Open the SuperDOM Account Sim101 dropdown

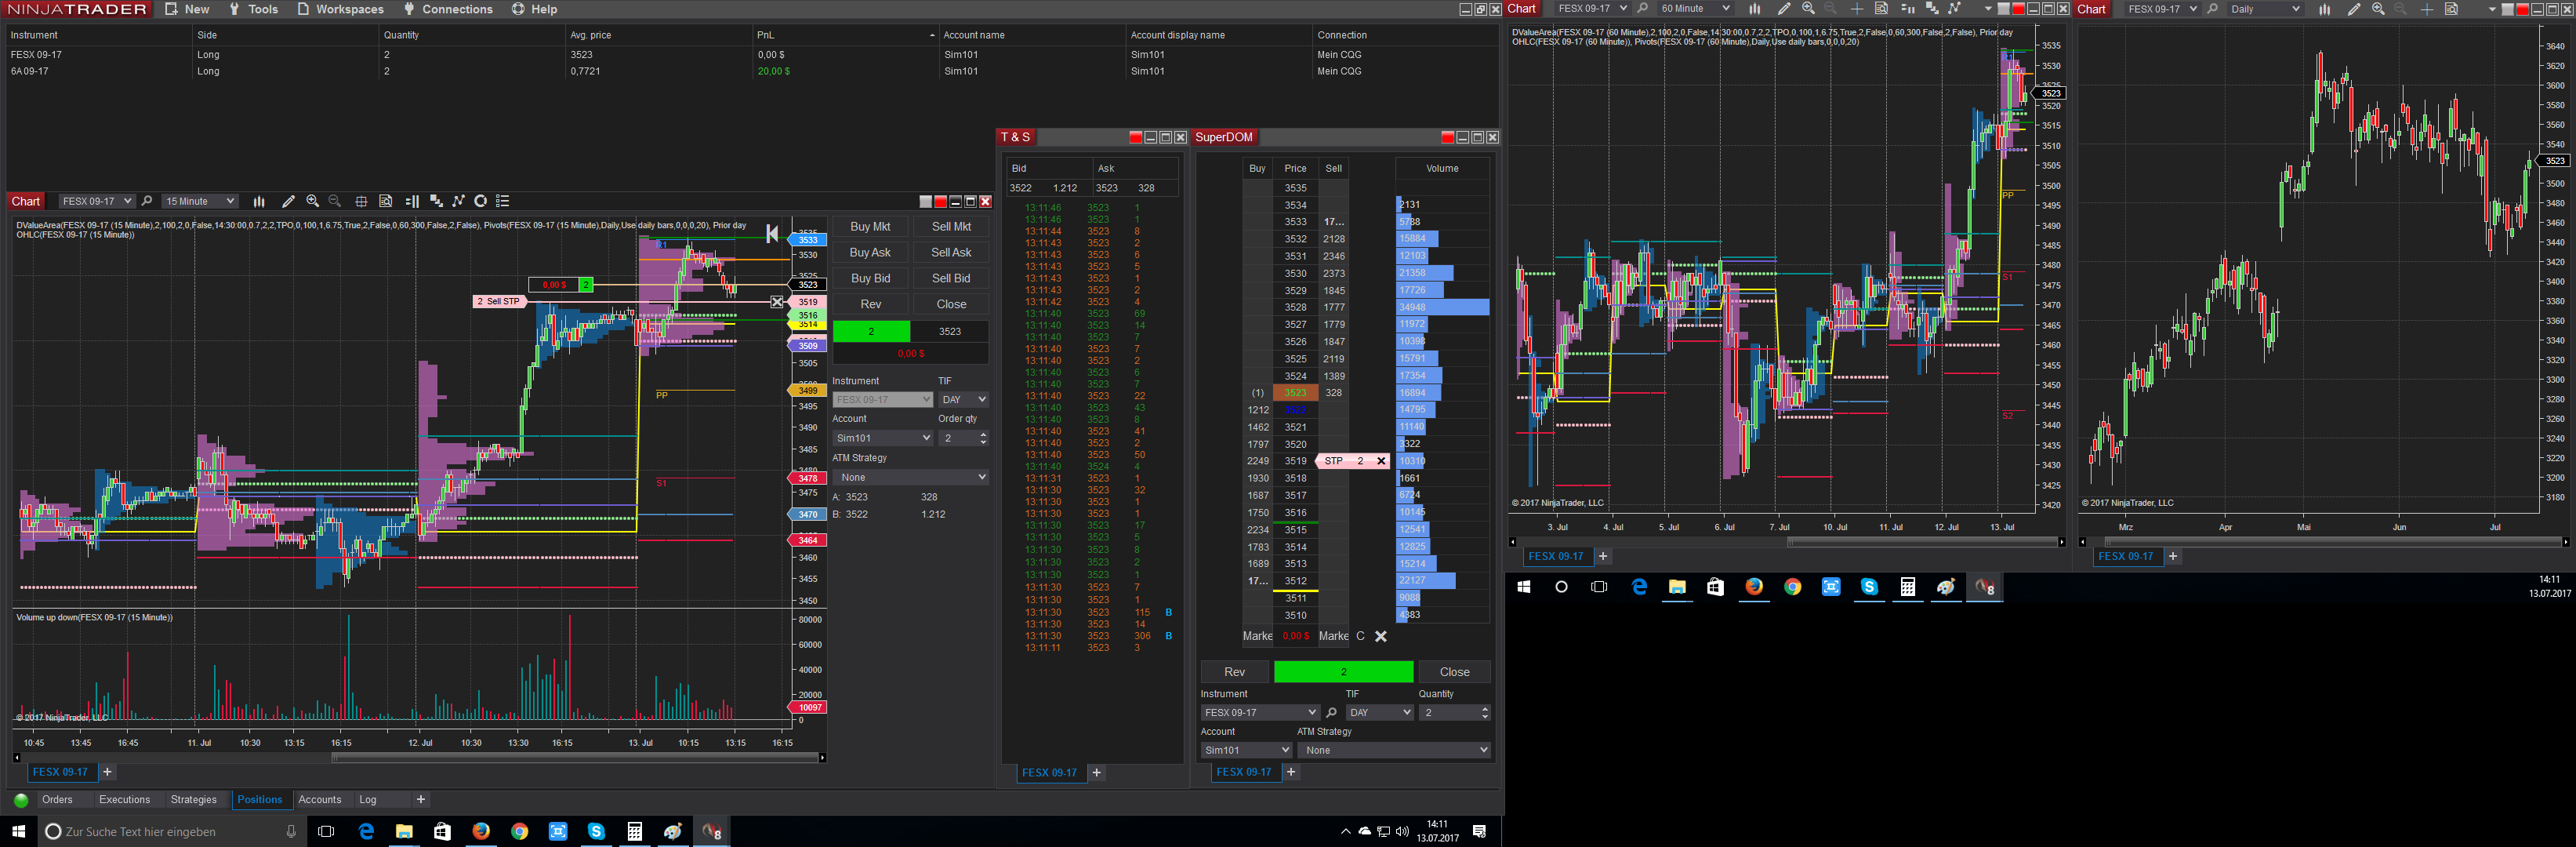(x=1246, y=750)
